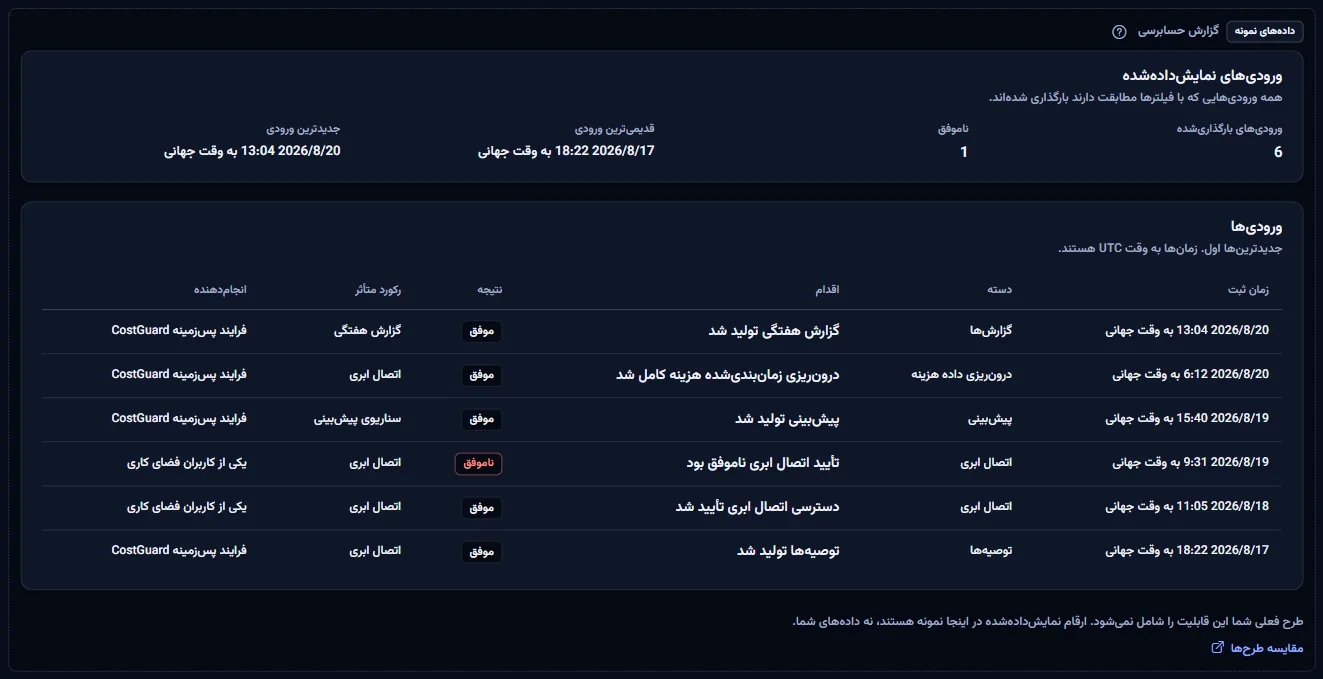Select the گزارش حسابرسی page title
The width and height of the screenshot is (1323, 679).
click(x=1178, y=31)
